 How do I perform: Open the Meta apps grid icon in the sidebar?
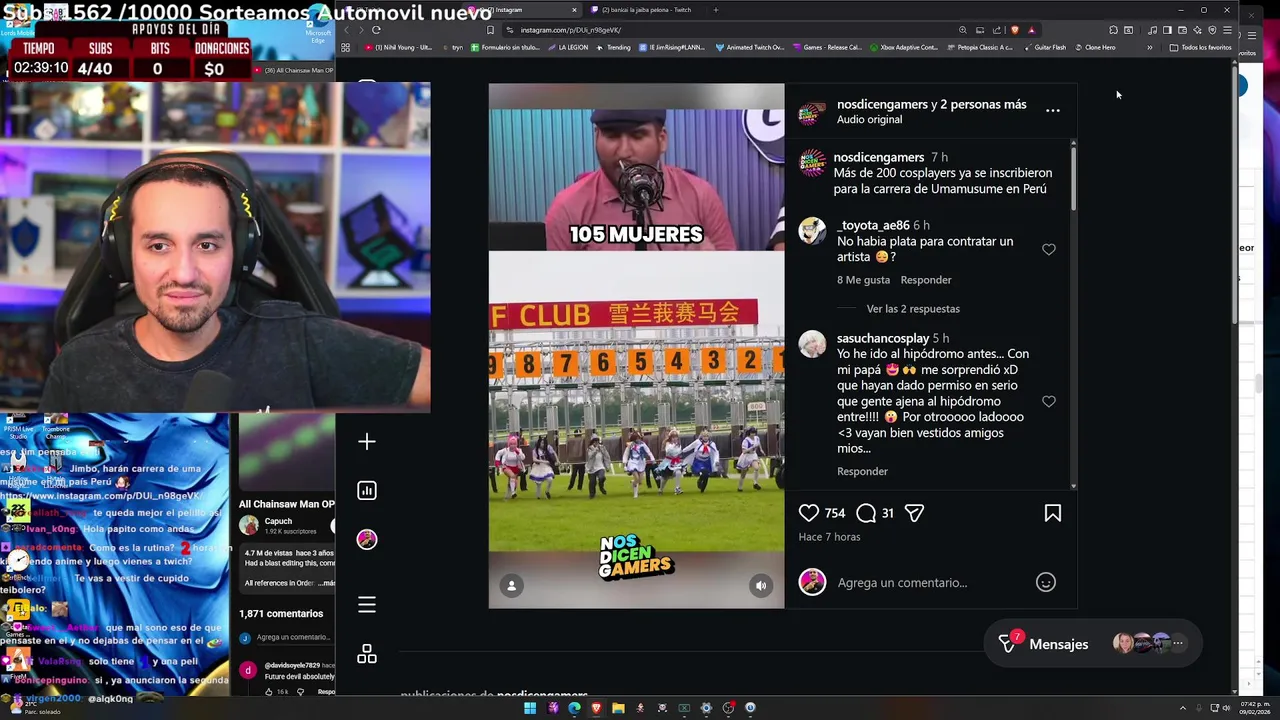[x=367, y=653]
